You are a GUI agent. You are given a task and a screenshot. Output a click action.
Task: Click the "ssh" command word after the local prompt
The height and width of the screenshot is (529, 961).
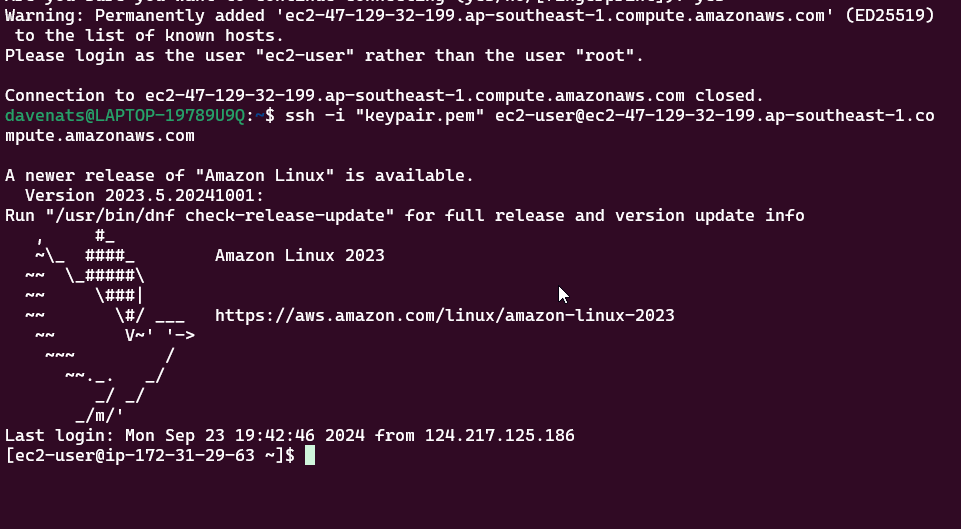pos(299,116)
